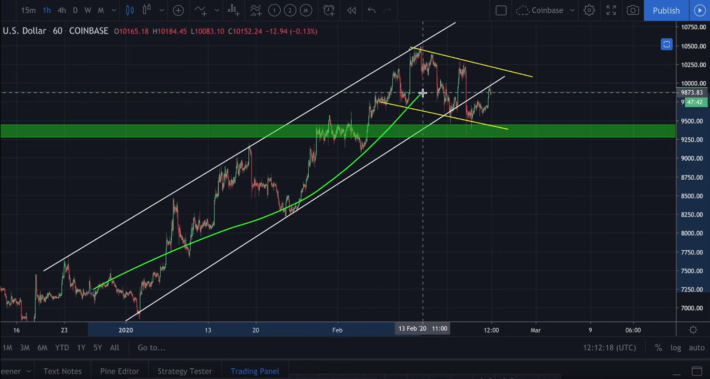Screen dimensions: 710x379
Task: Click the play icon next to Publish
Action: pos(699,10)
